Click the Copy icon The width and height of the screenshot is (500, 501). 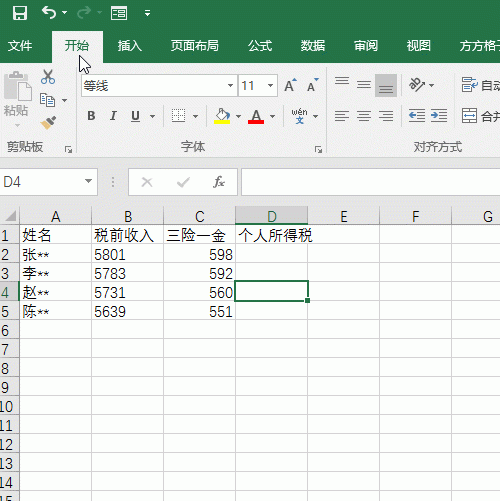tap(47, 100)
